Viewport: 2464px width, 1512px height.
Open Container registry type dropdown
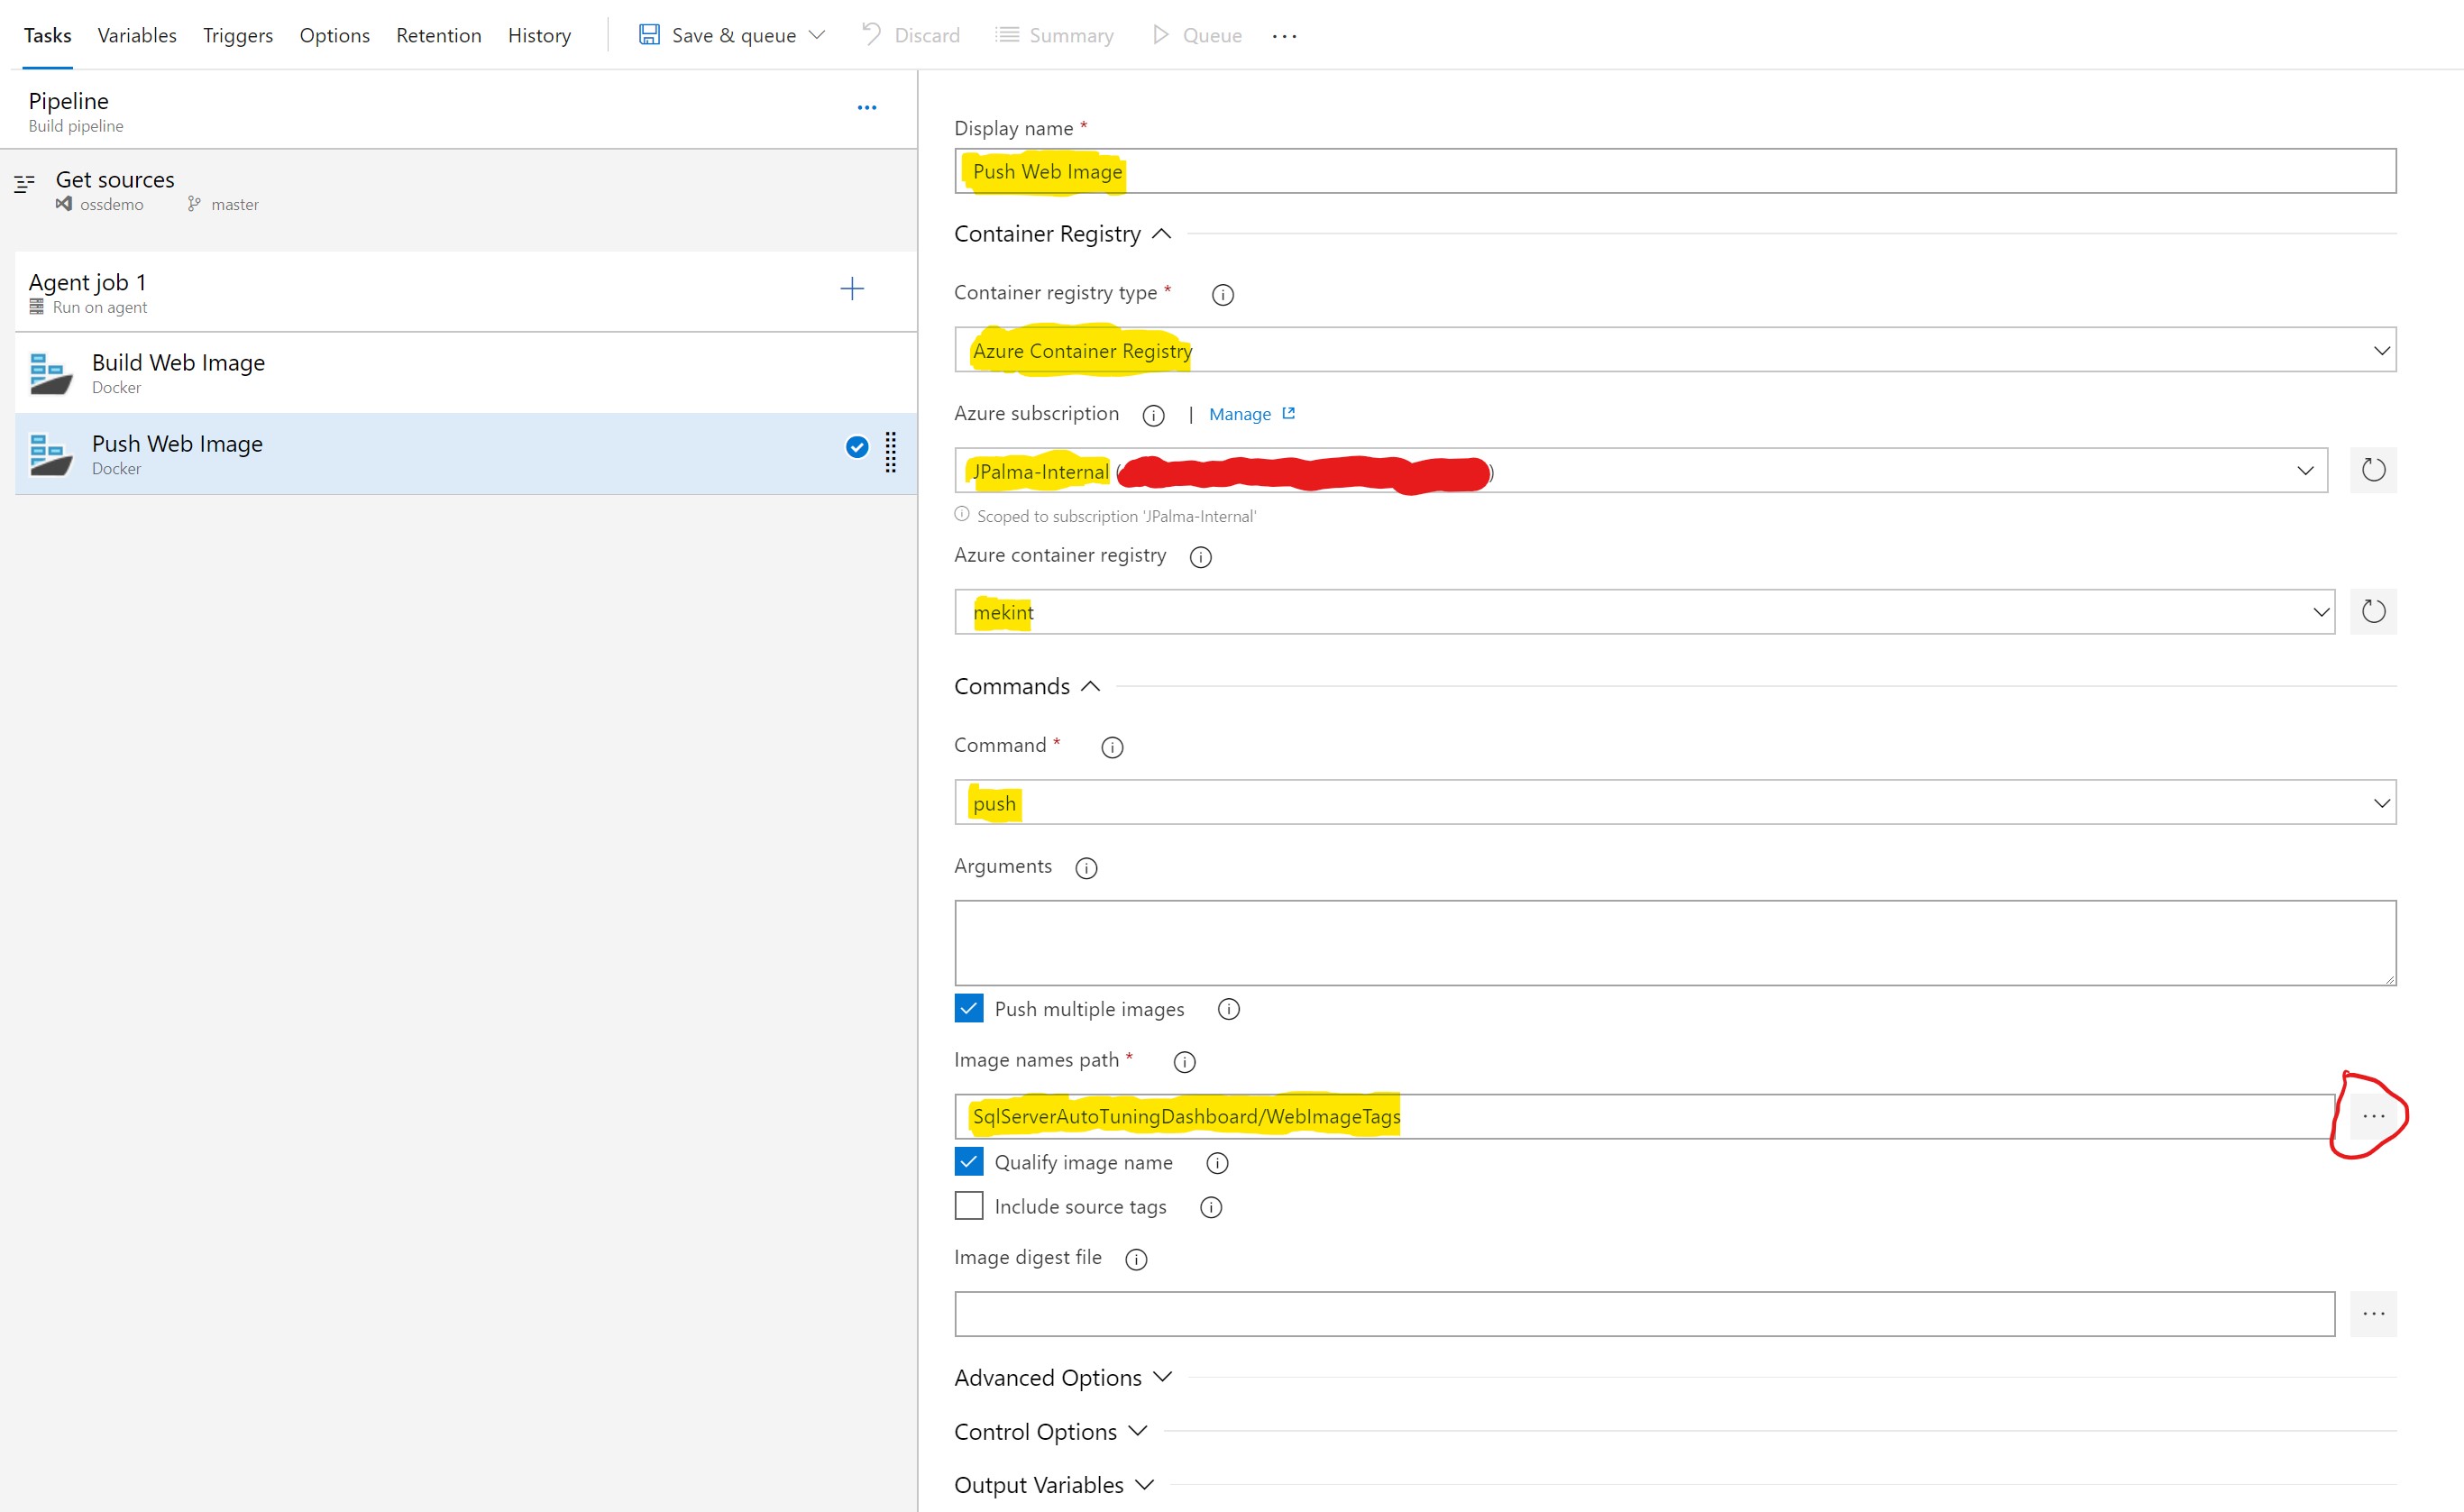click(x=1675, y=350)
